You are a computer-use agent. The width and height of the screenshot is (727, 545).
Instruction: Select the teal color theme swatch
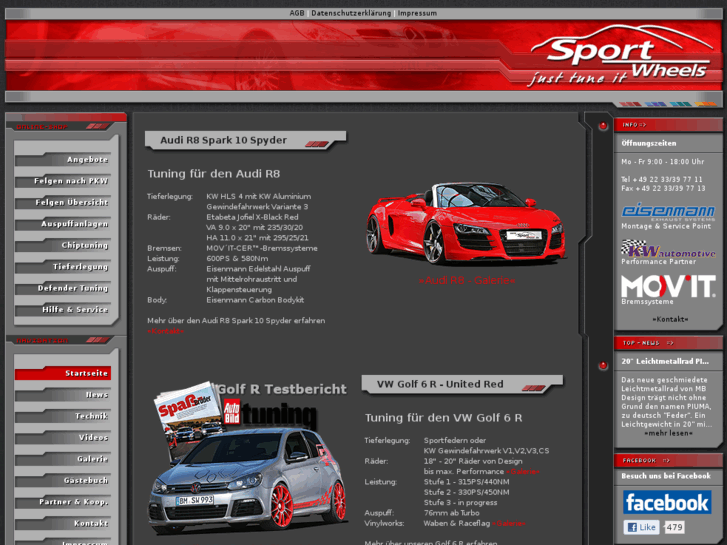[x=680, y=104]
